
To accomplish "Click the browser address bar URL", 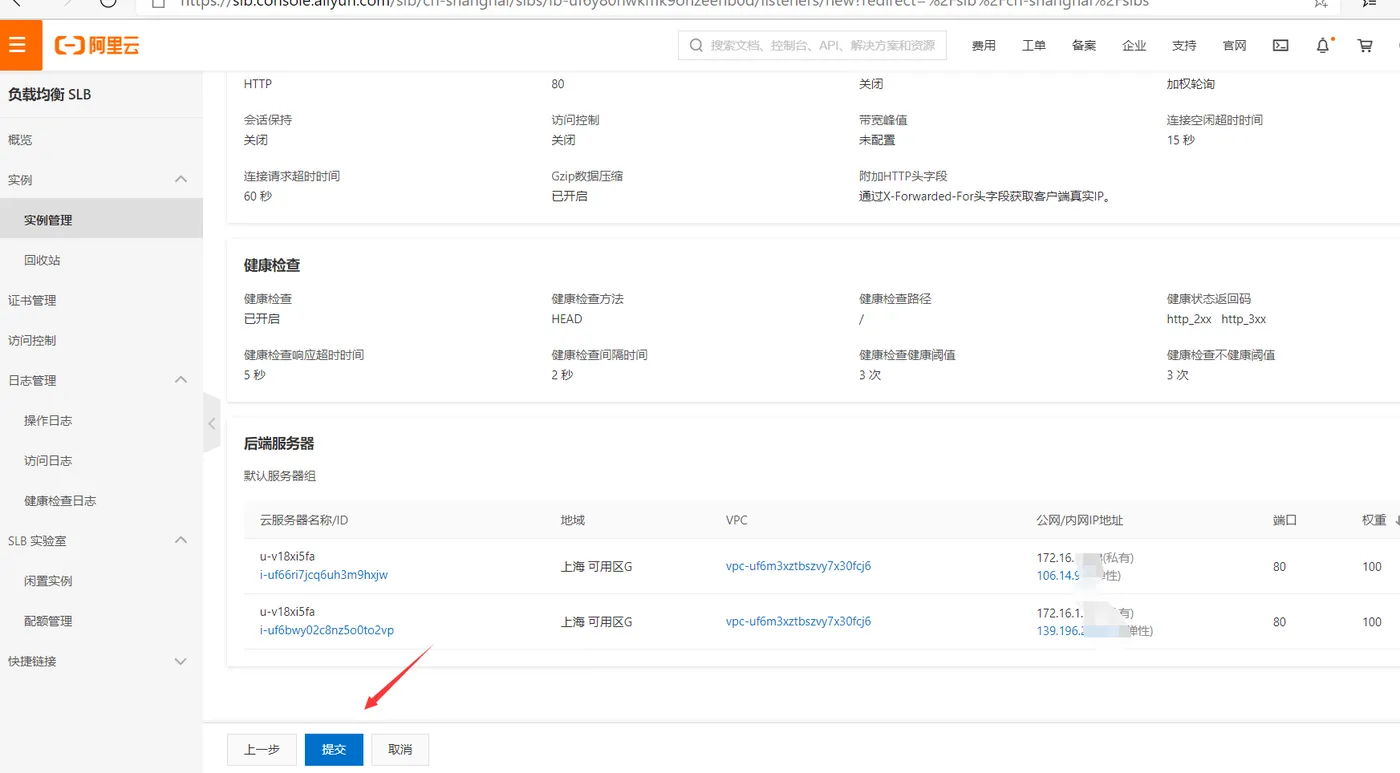I will click(x=665, y=3).
